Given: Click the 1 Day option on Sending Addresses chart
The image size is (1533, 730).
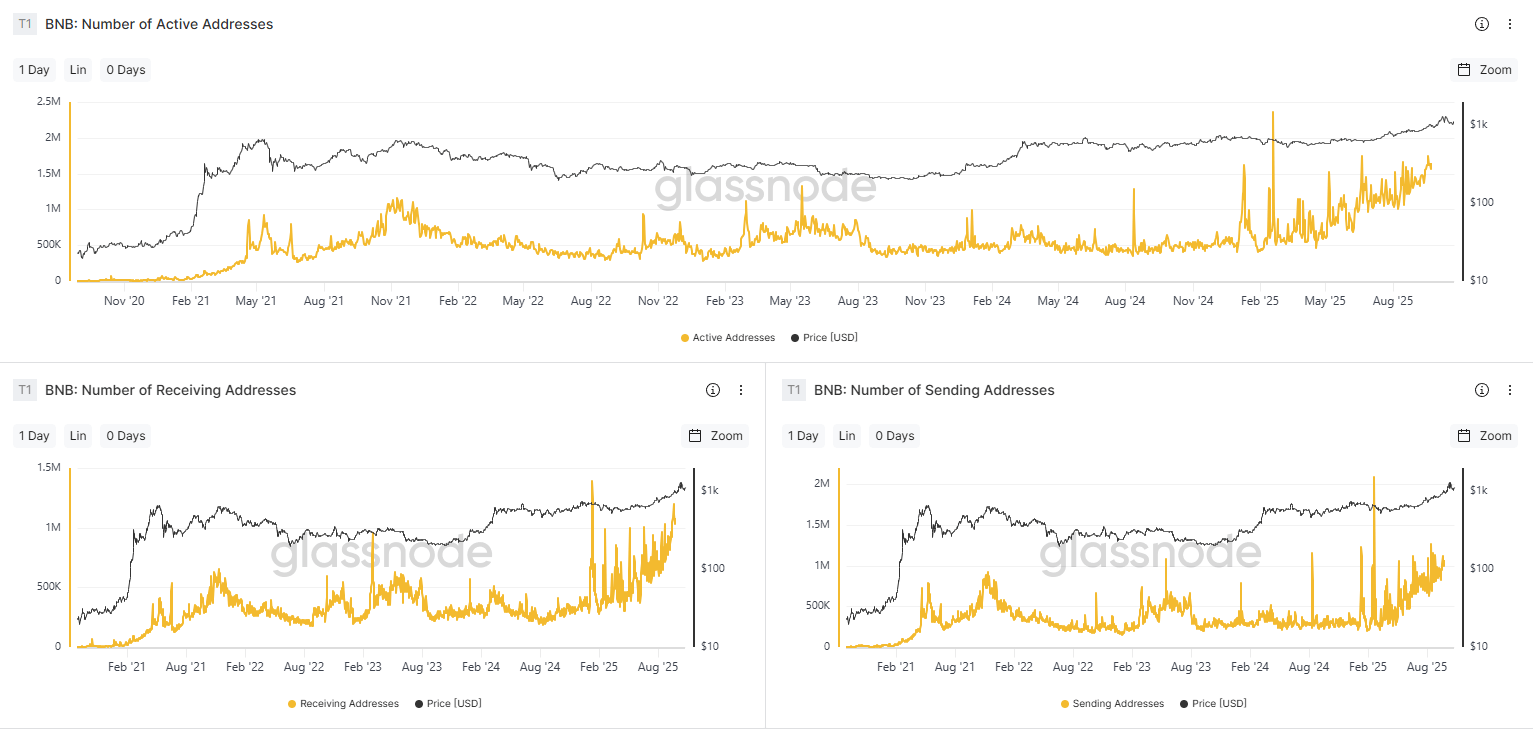Looking at the screenshot, I should (802, 435).
